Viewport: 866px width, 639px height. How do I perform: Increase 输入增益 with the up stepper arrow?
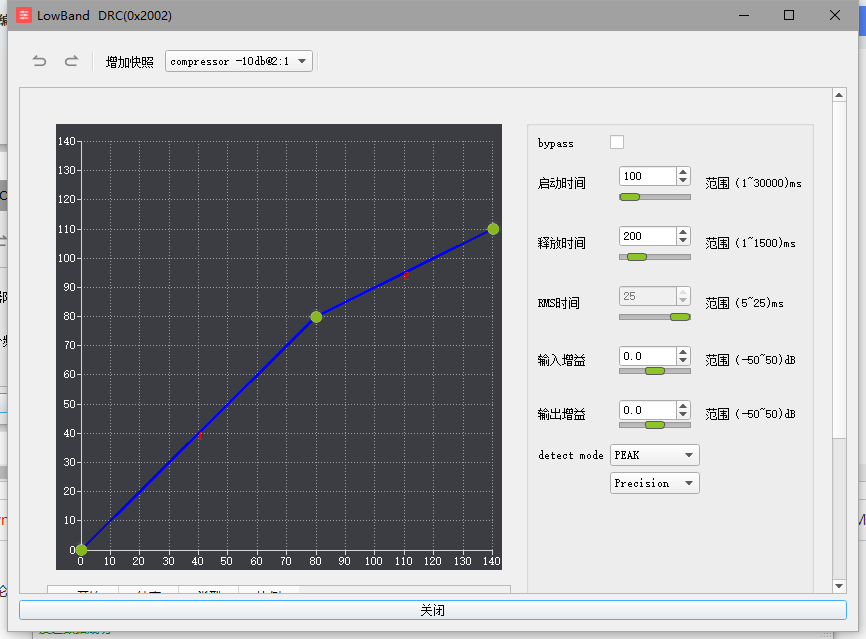(683, 352)
